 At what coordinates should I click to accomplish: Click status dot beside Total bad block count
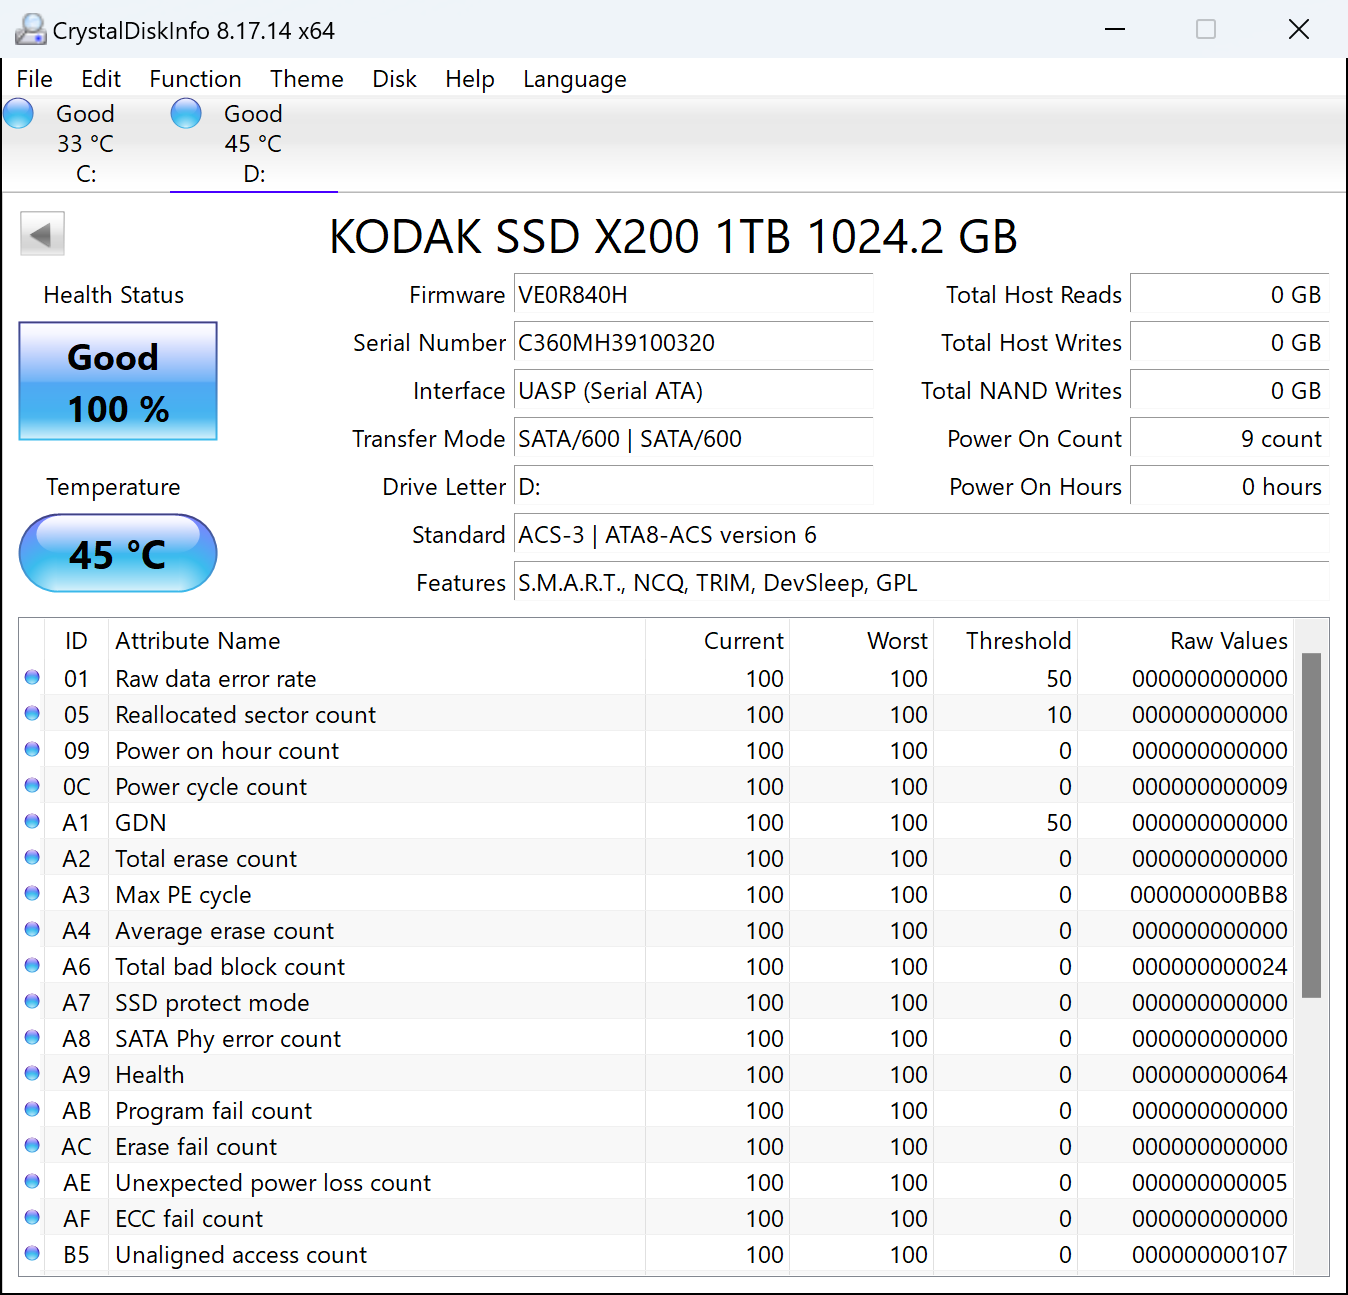[32, 966]
